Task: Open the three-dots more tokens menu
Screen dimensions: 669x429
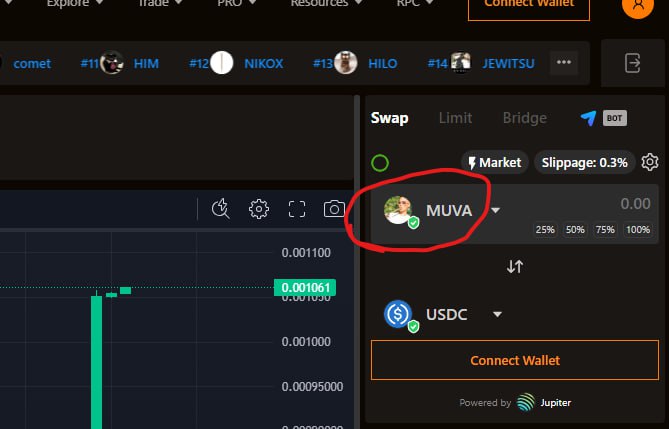Action: tap(564, 63)
